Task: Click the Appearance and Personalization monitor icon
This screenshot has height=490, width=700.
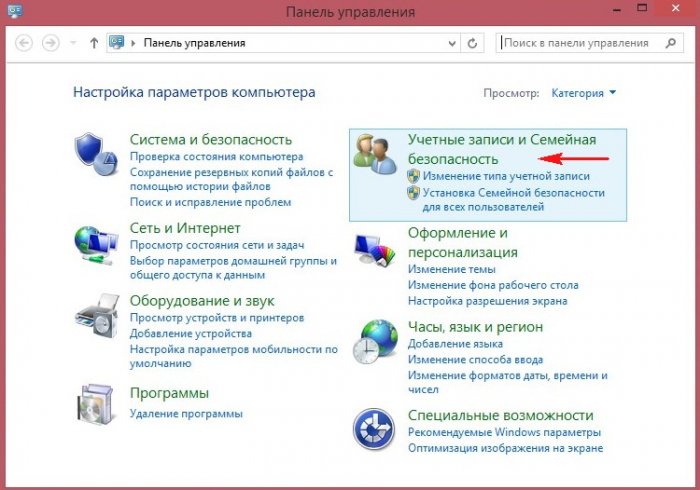Action: [x=375, y=247]
